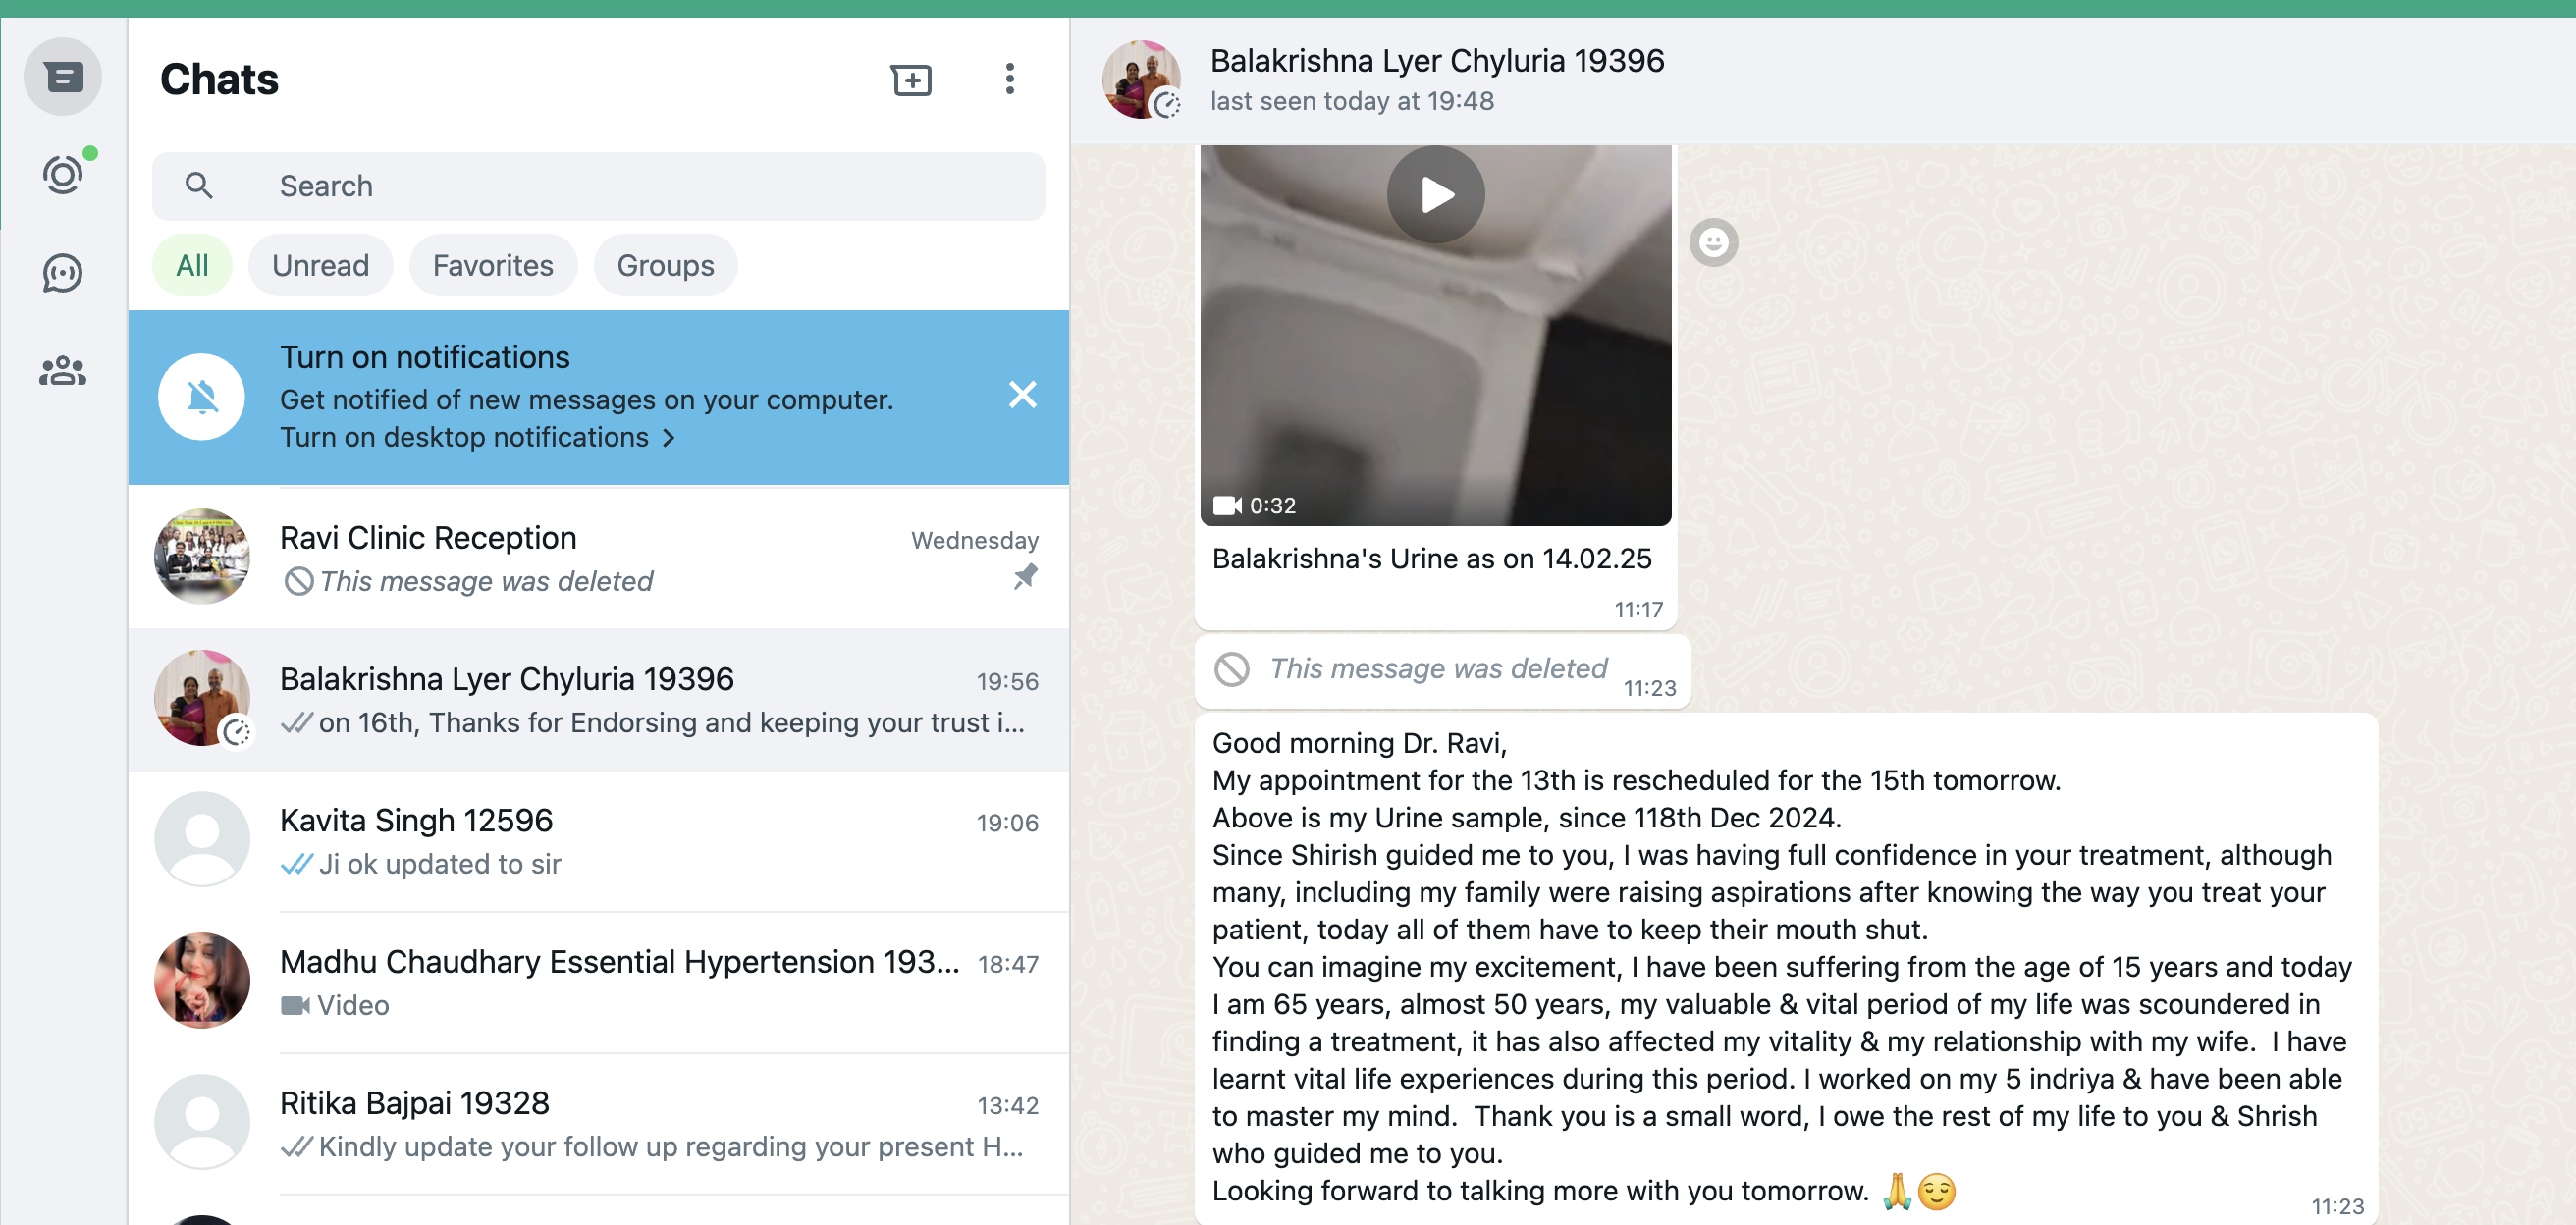Open Kavita Singh 12596 conversation
This screenshot has width=2576, height=1225.
(598, 840)
